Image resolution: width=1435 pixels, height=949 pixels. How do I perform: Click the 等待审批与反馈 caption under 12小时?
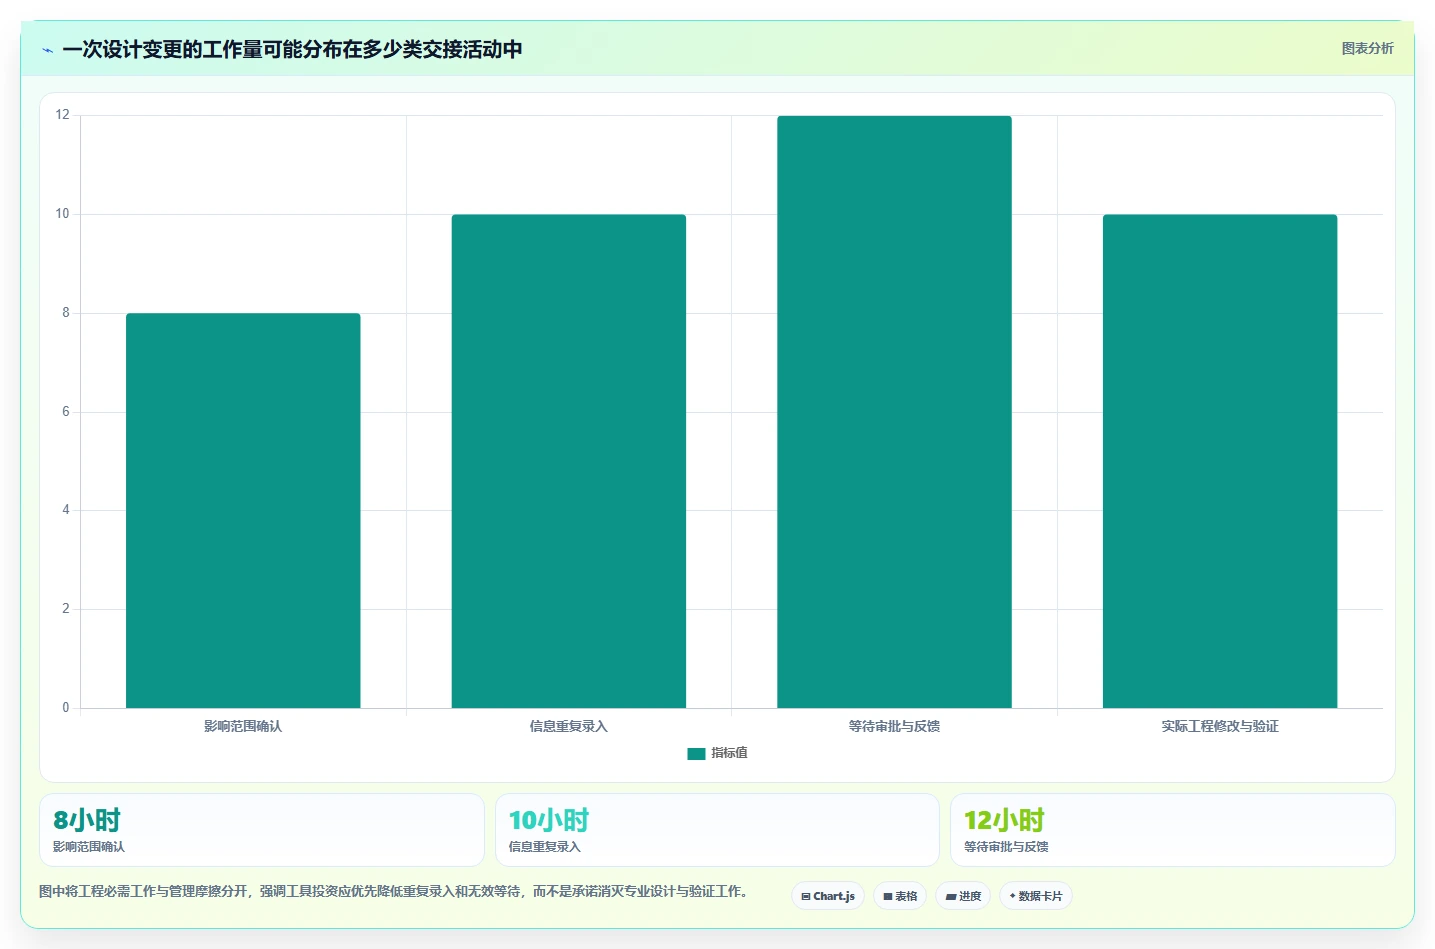click(x=1006, y=847)
